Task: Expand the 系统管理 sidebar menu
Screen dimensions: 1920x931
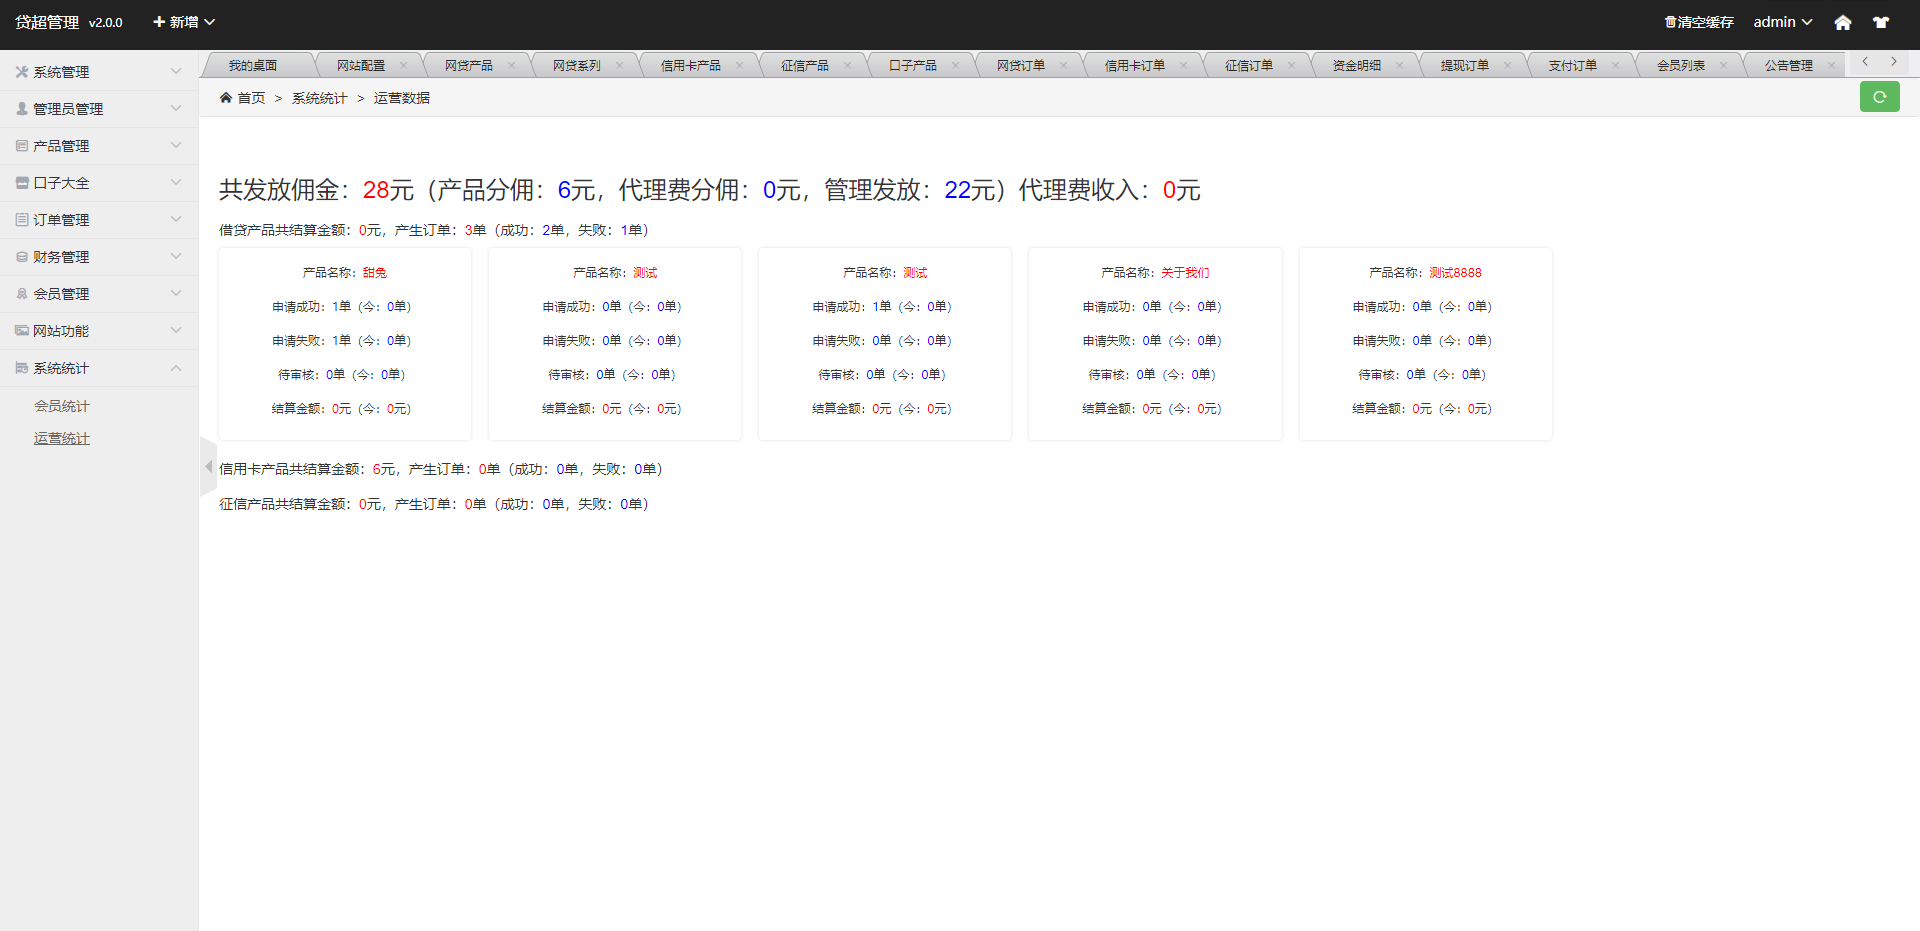Action: coord(98,72)
